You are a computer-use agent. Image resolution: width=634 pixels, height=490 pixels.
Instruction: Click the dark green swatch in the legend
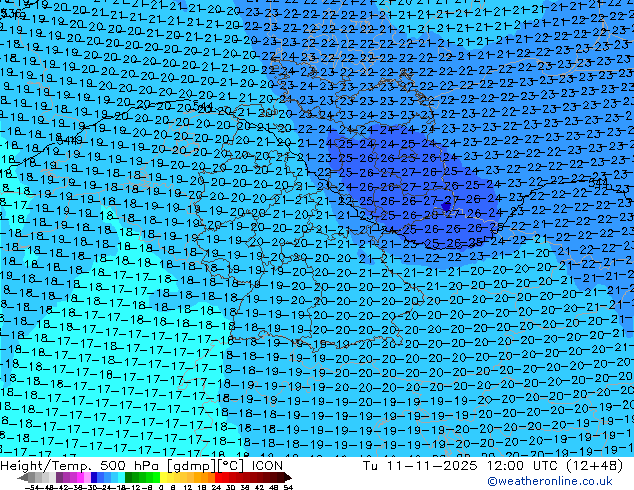coord(128,478)
